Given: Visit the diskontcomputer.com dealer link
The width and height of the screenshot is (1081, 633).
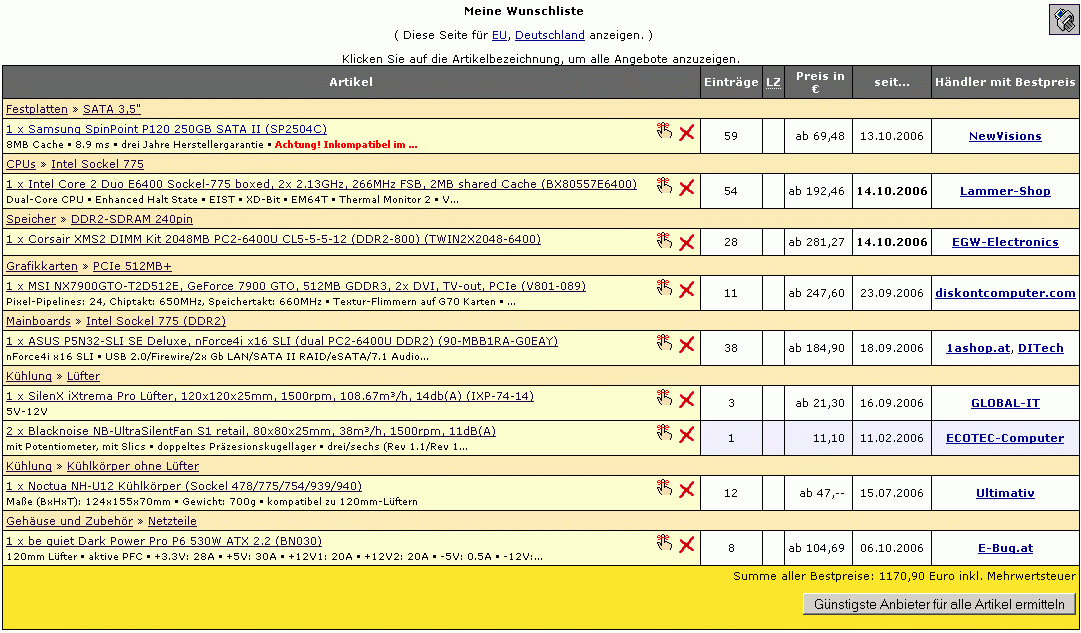Looking at the screenshot, I should click(x=1005, y=294).
